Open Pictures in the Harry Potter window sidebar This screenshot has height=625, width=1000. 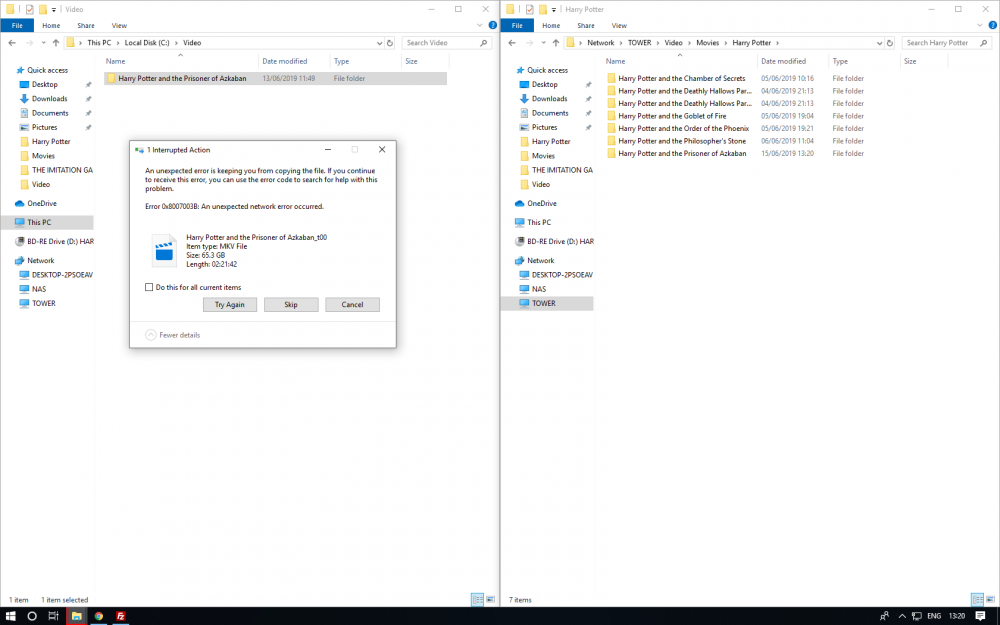(544, 128)
